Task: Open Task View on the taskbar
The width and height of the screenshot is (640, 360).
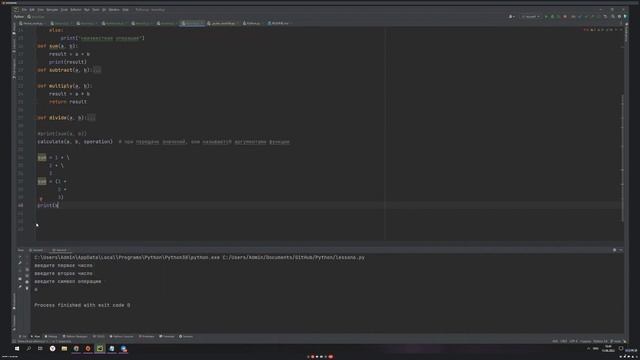Action: pyautogui.click(x=40, y=349)
